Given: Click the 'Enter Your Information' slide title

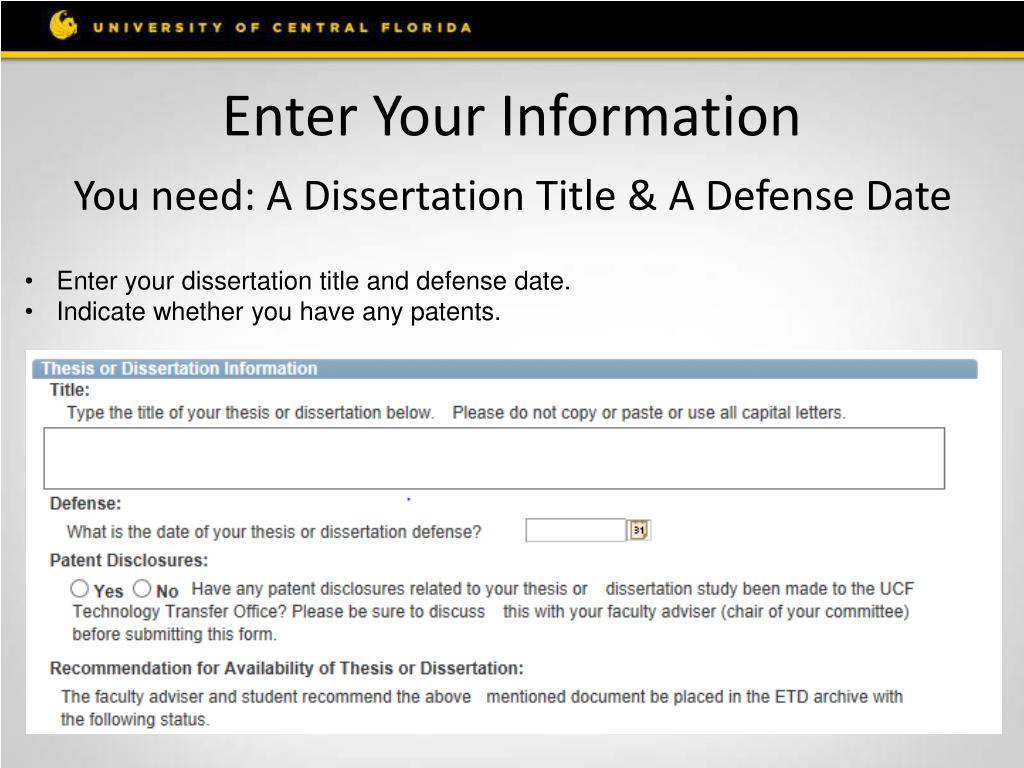Looking at the screenshot, I should click(x=512, y=116).
